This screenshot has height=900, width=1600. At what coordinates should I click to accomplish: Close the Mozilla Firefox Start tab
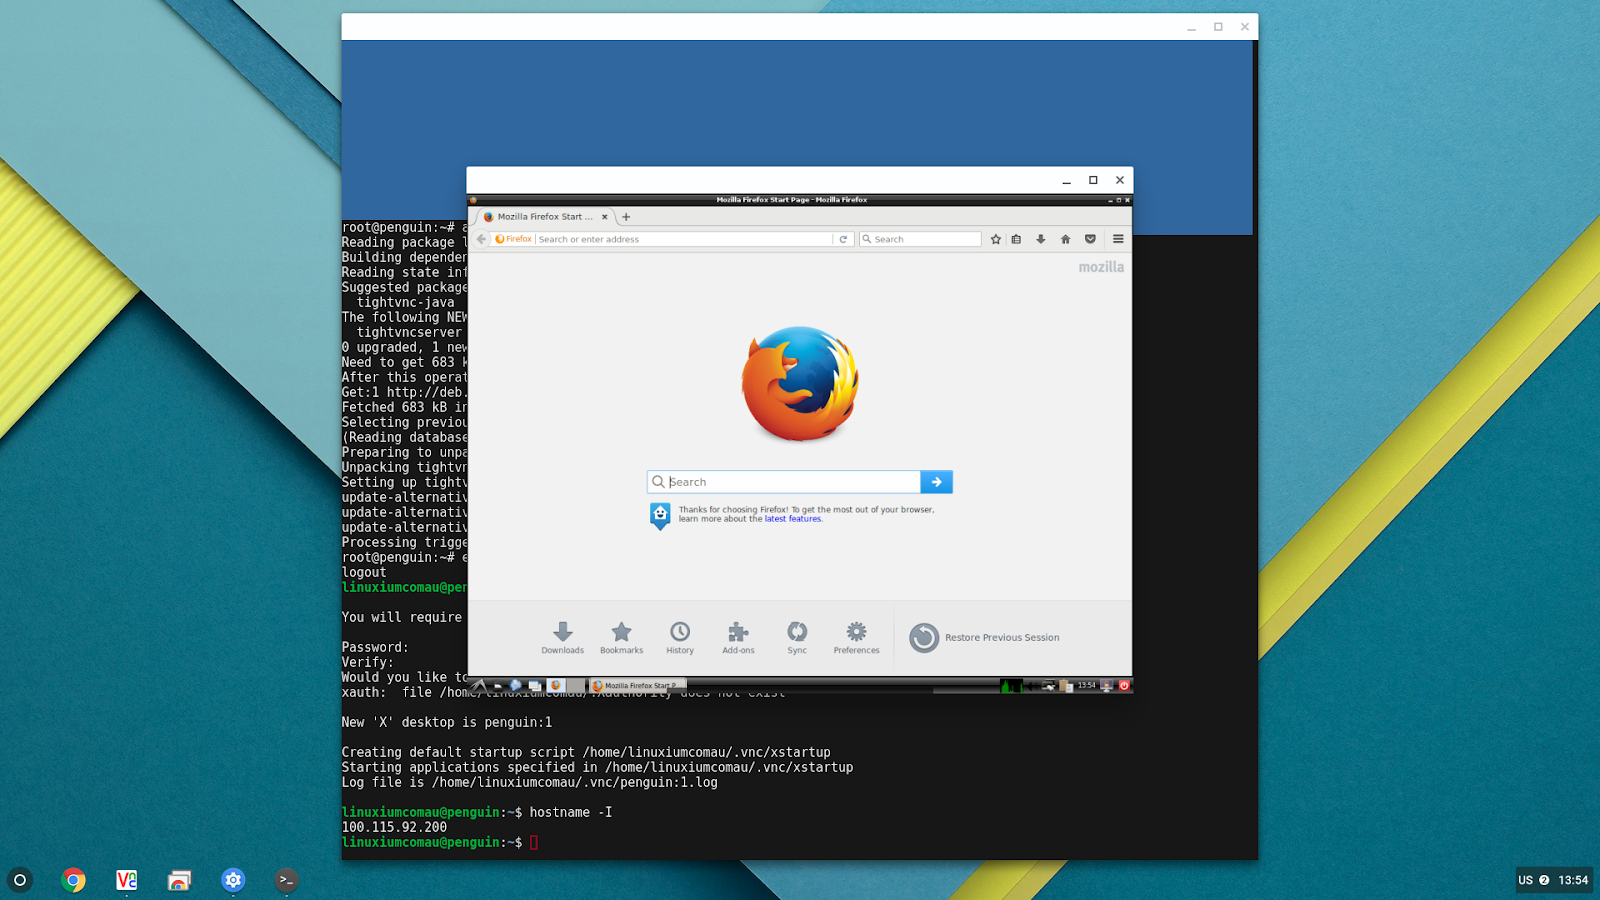tap(604, 216)
